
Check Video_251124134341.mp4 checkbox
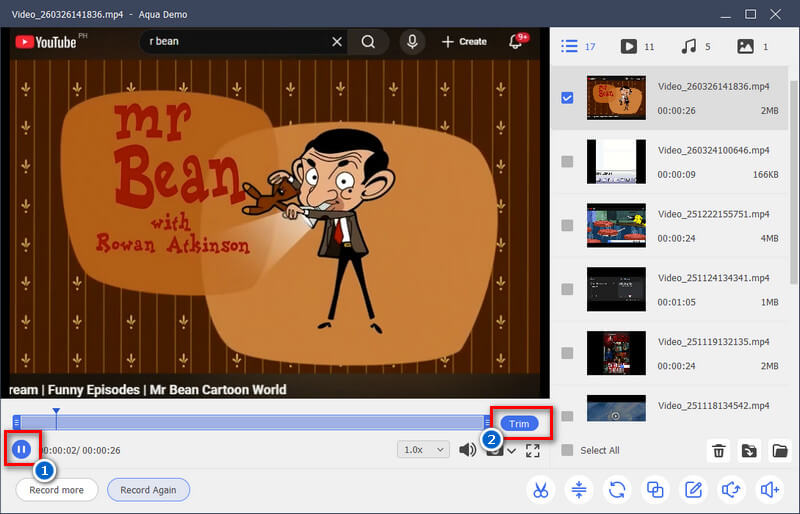567,289
